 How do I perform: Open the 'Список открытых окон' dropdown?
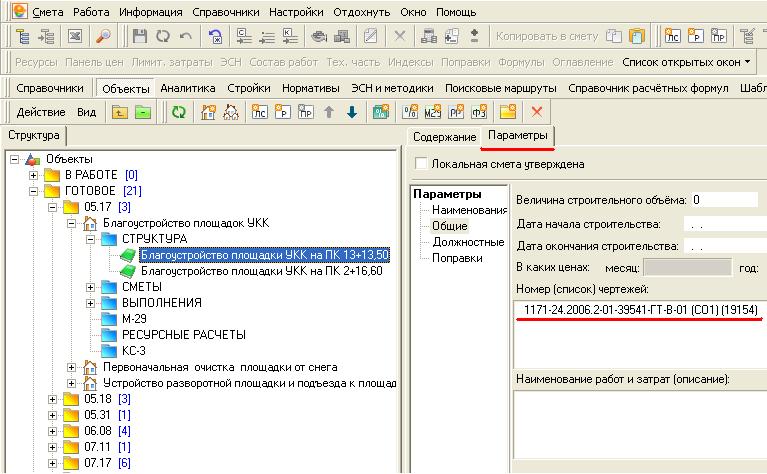click(x=687, y=62)
